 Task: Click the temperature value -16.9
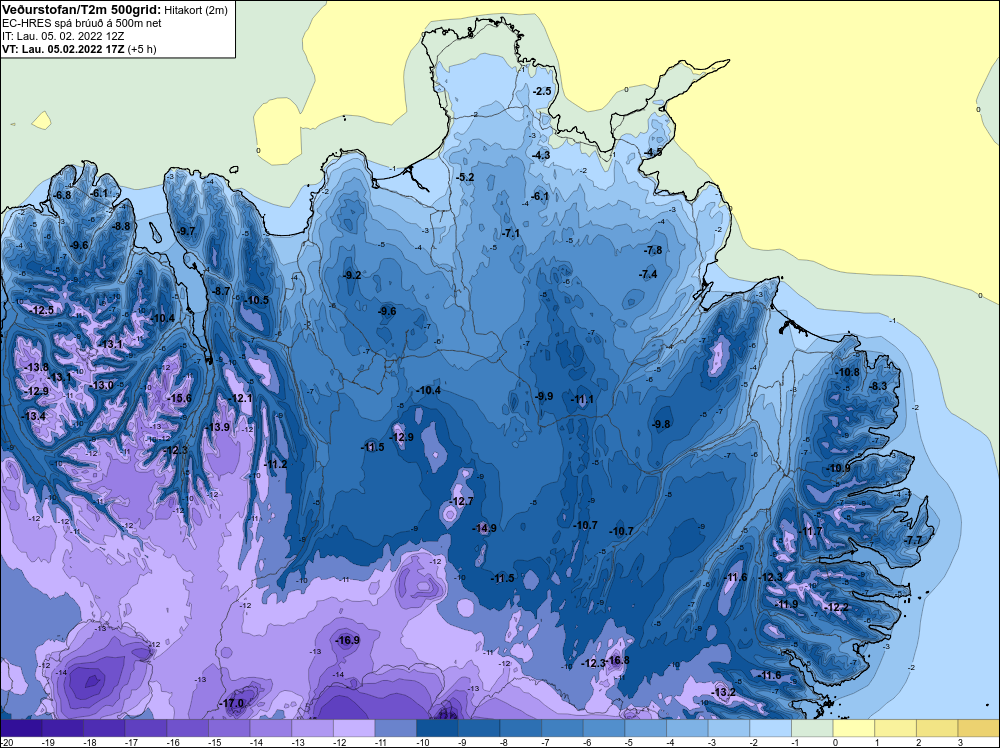click(x=348, y=640)
